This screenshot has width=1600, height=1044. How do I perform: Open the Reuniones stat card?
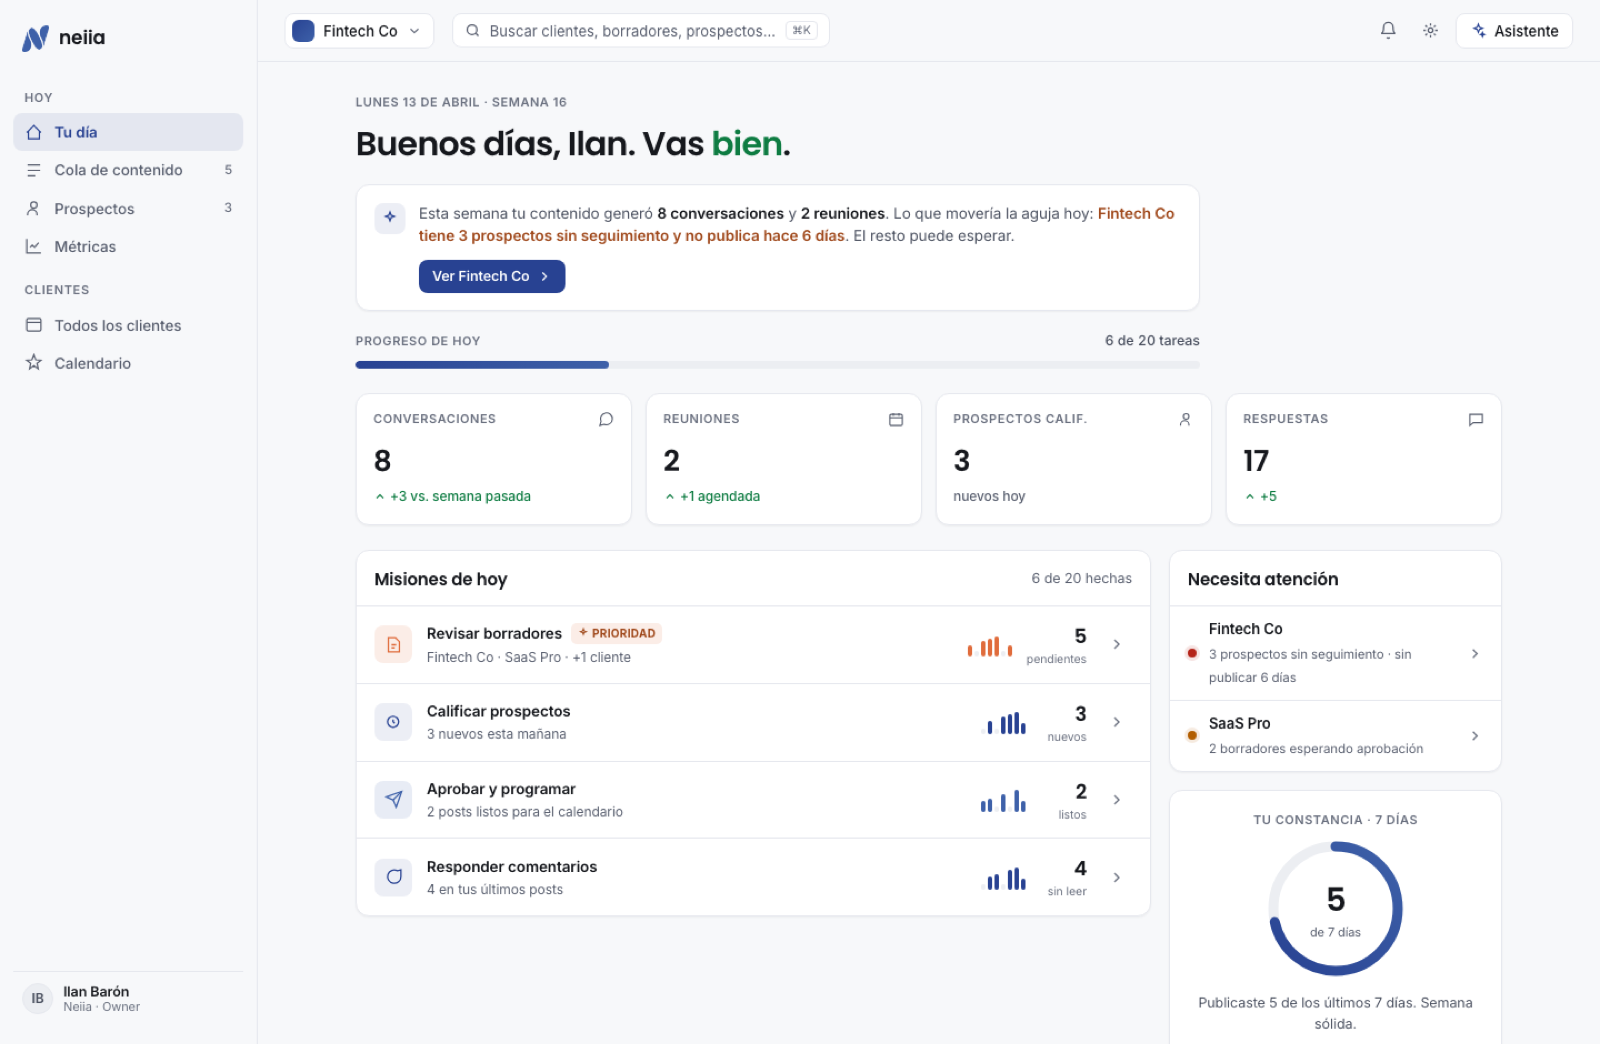[x=784, y=459]
